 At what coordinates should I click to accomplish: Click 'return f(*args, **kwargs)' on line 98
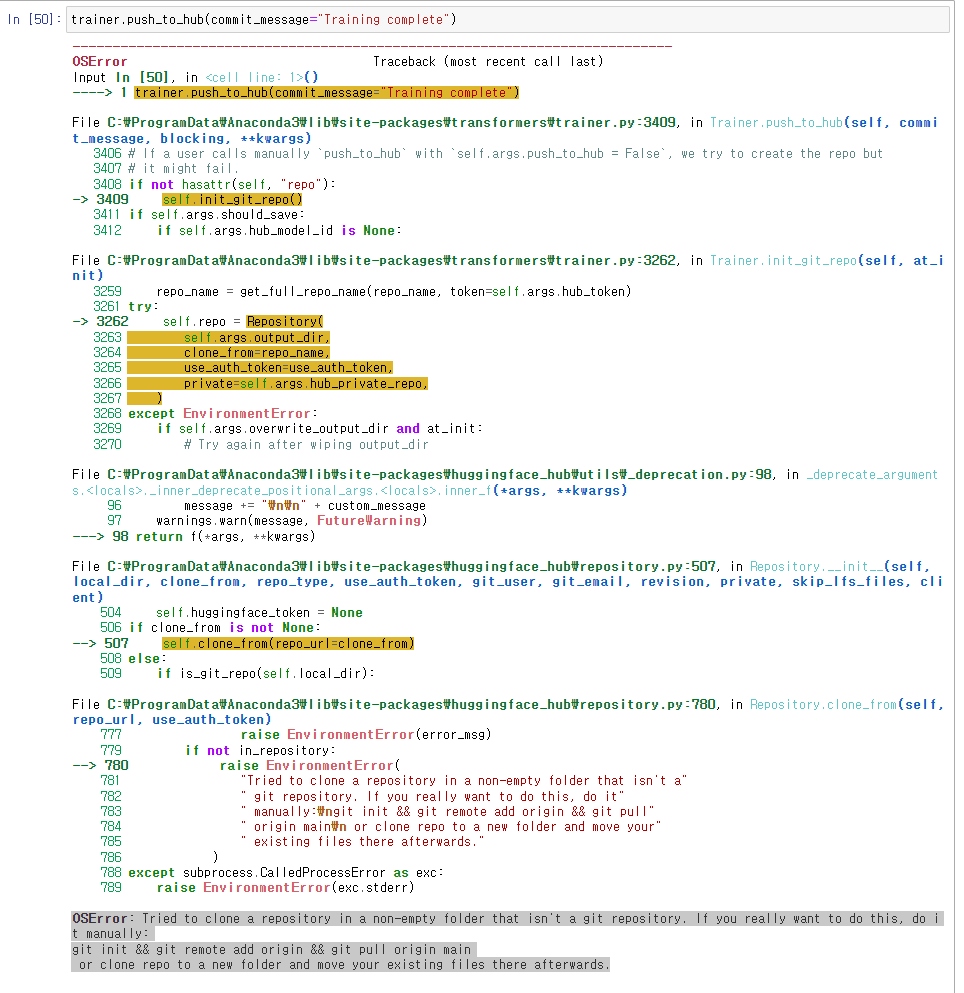point(225,536)
